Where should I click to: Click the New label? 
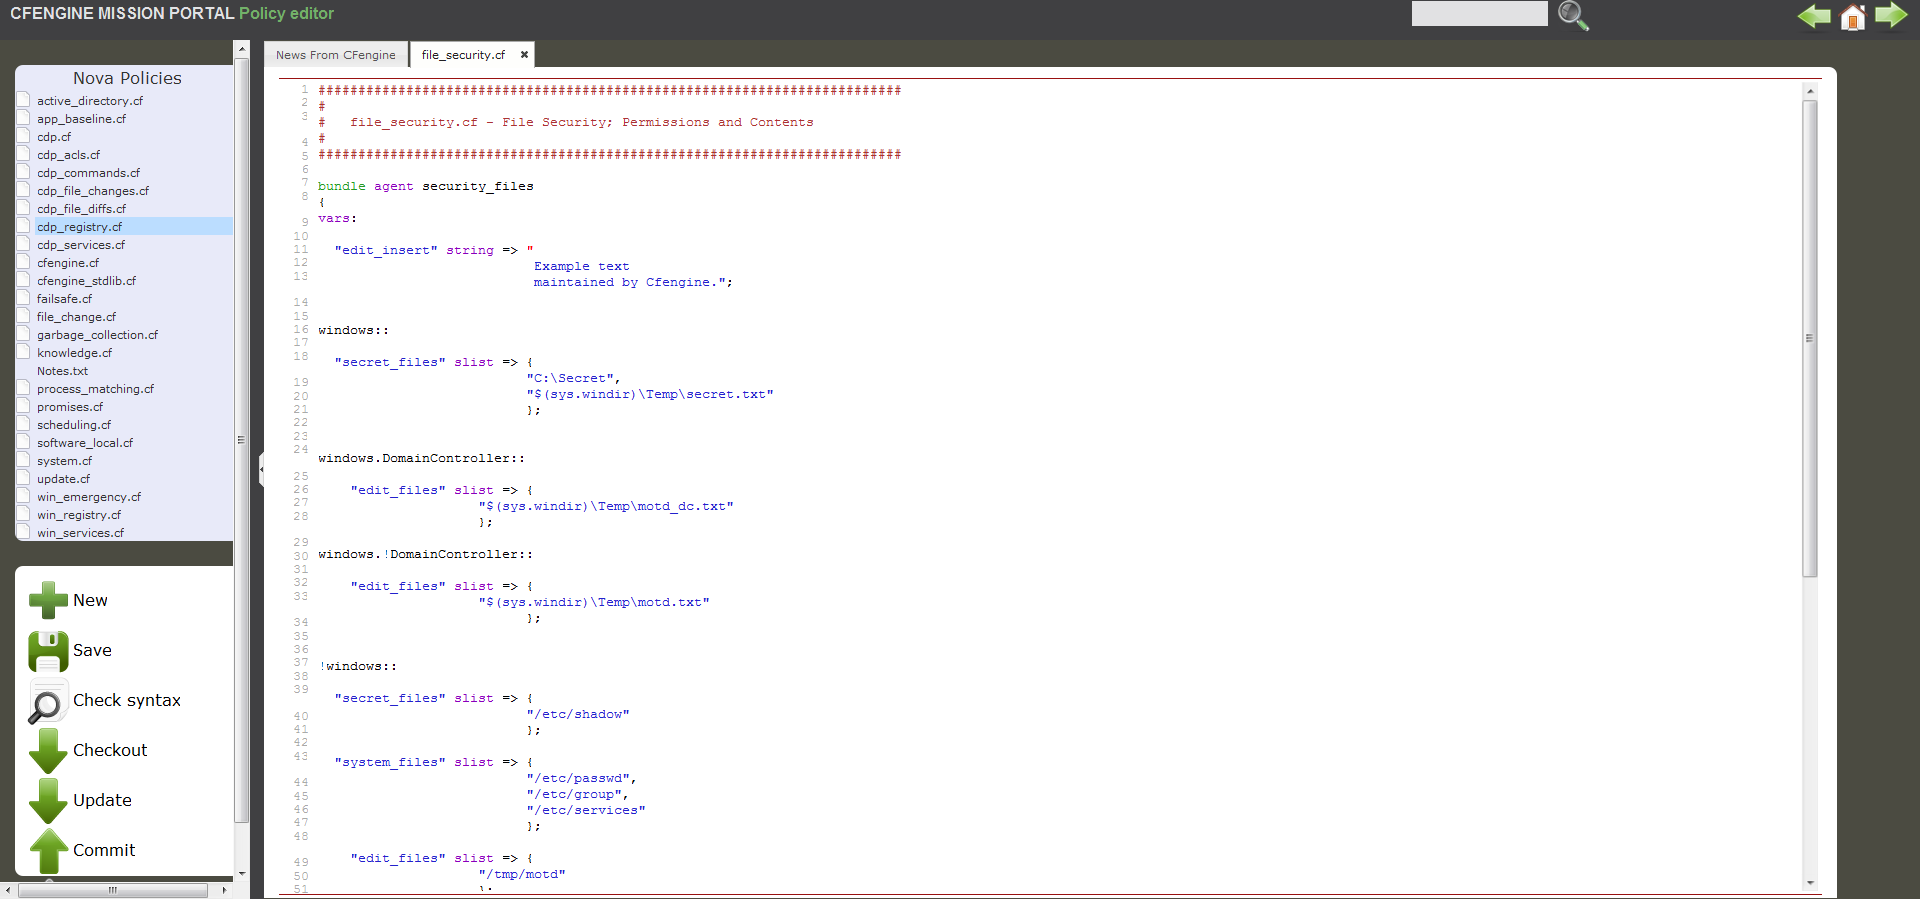pos(90,601)
